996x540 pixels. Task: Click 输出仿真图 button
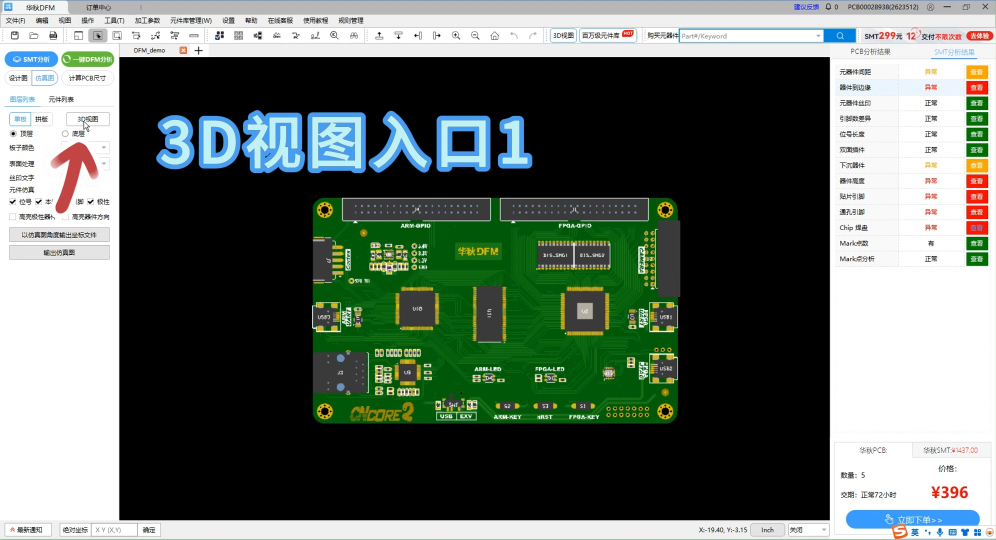point(59,252)
